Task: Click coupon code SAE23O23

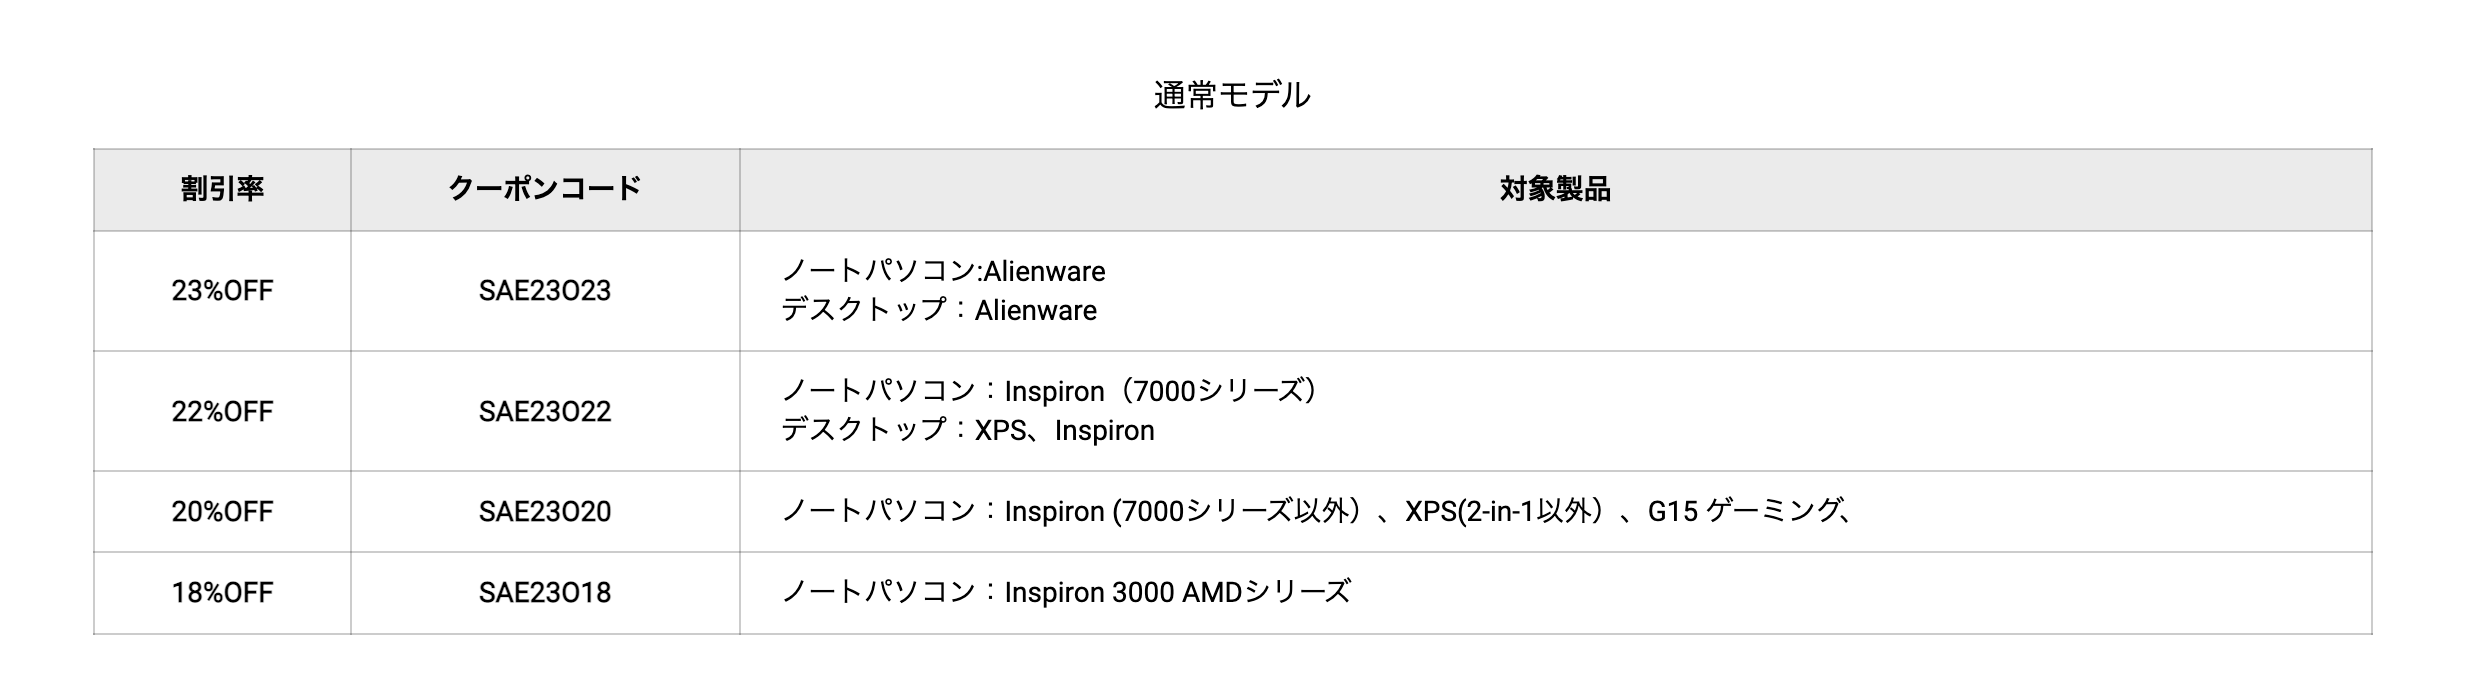Action: pyautogui.click(x=545, y=291)
